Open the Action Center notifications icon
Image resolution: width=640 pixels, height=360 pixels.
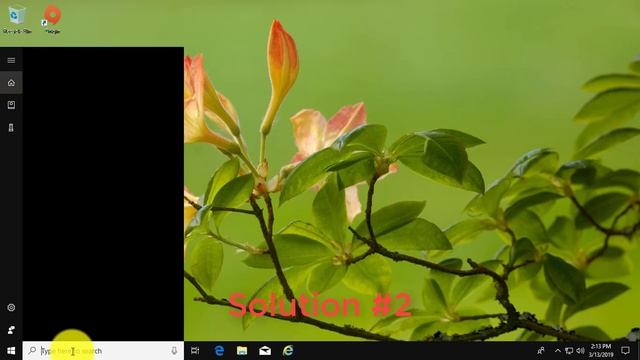click(x=625, y=351)
